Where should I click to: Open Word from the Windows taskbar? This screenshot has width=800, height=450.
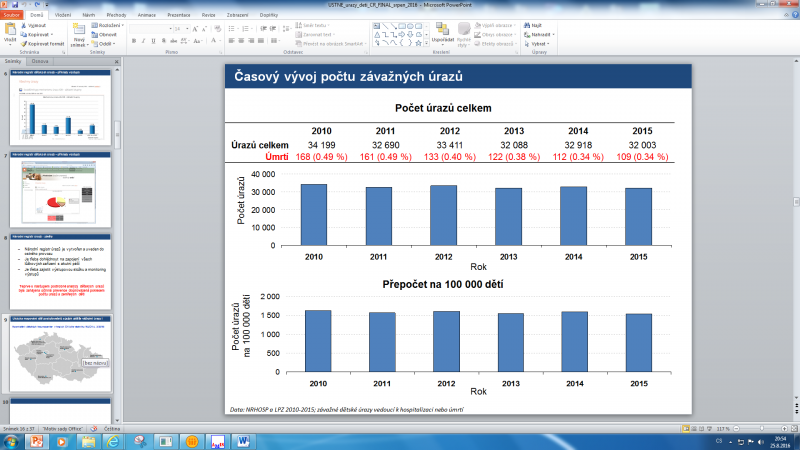(244, 439)
